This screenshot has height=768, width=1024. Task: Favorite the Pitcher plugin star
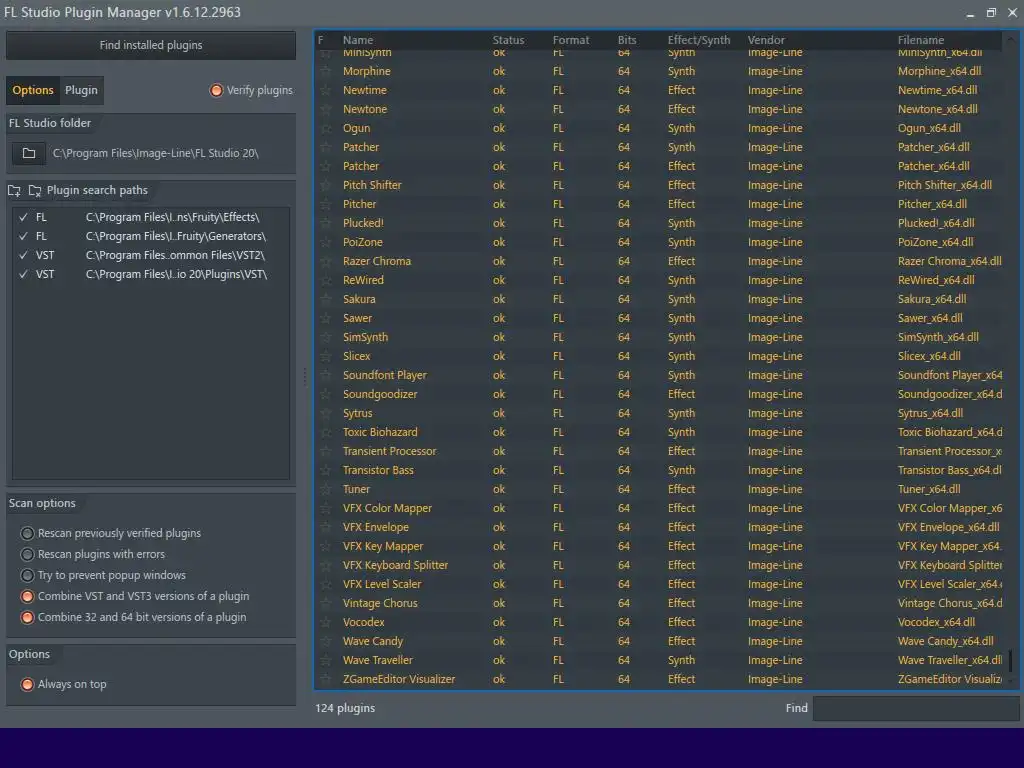[325, 204]
